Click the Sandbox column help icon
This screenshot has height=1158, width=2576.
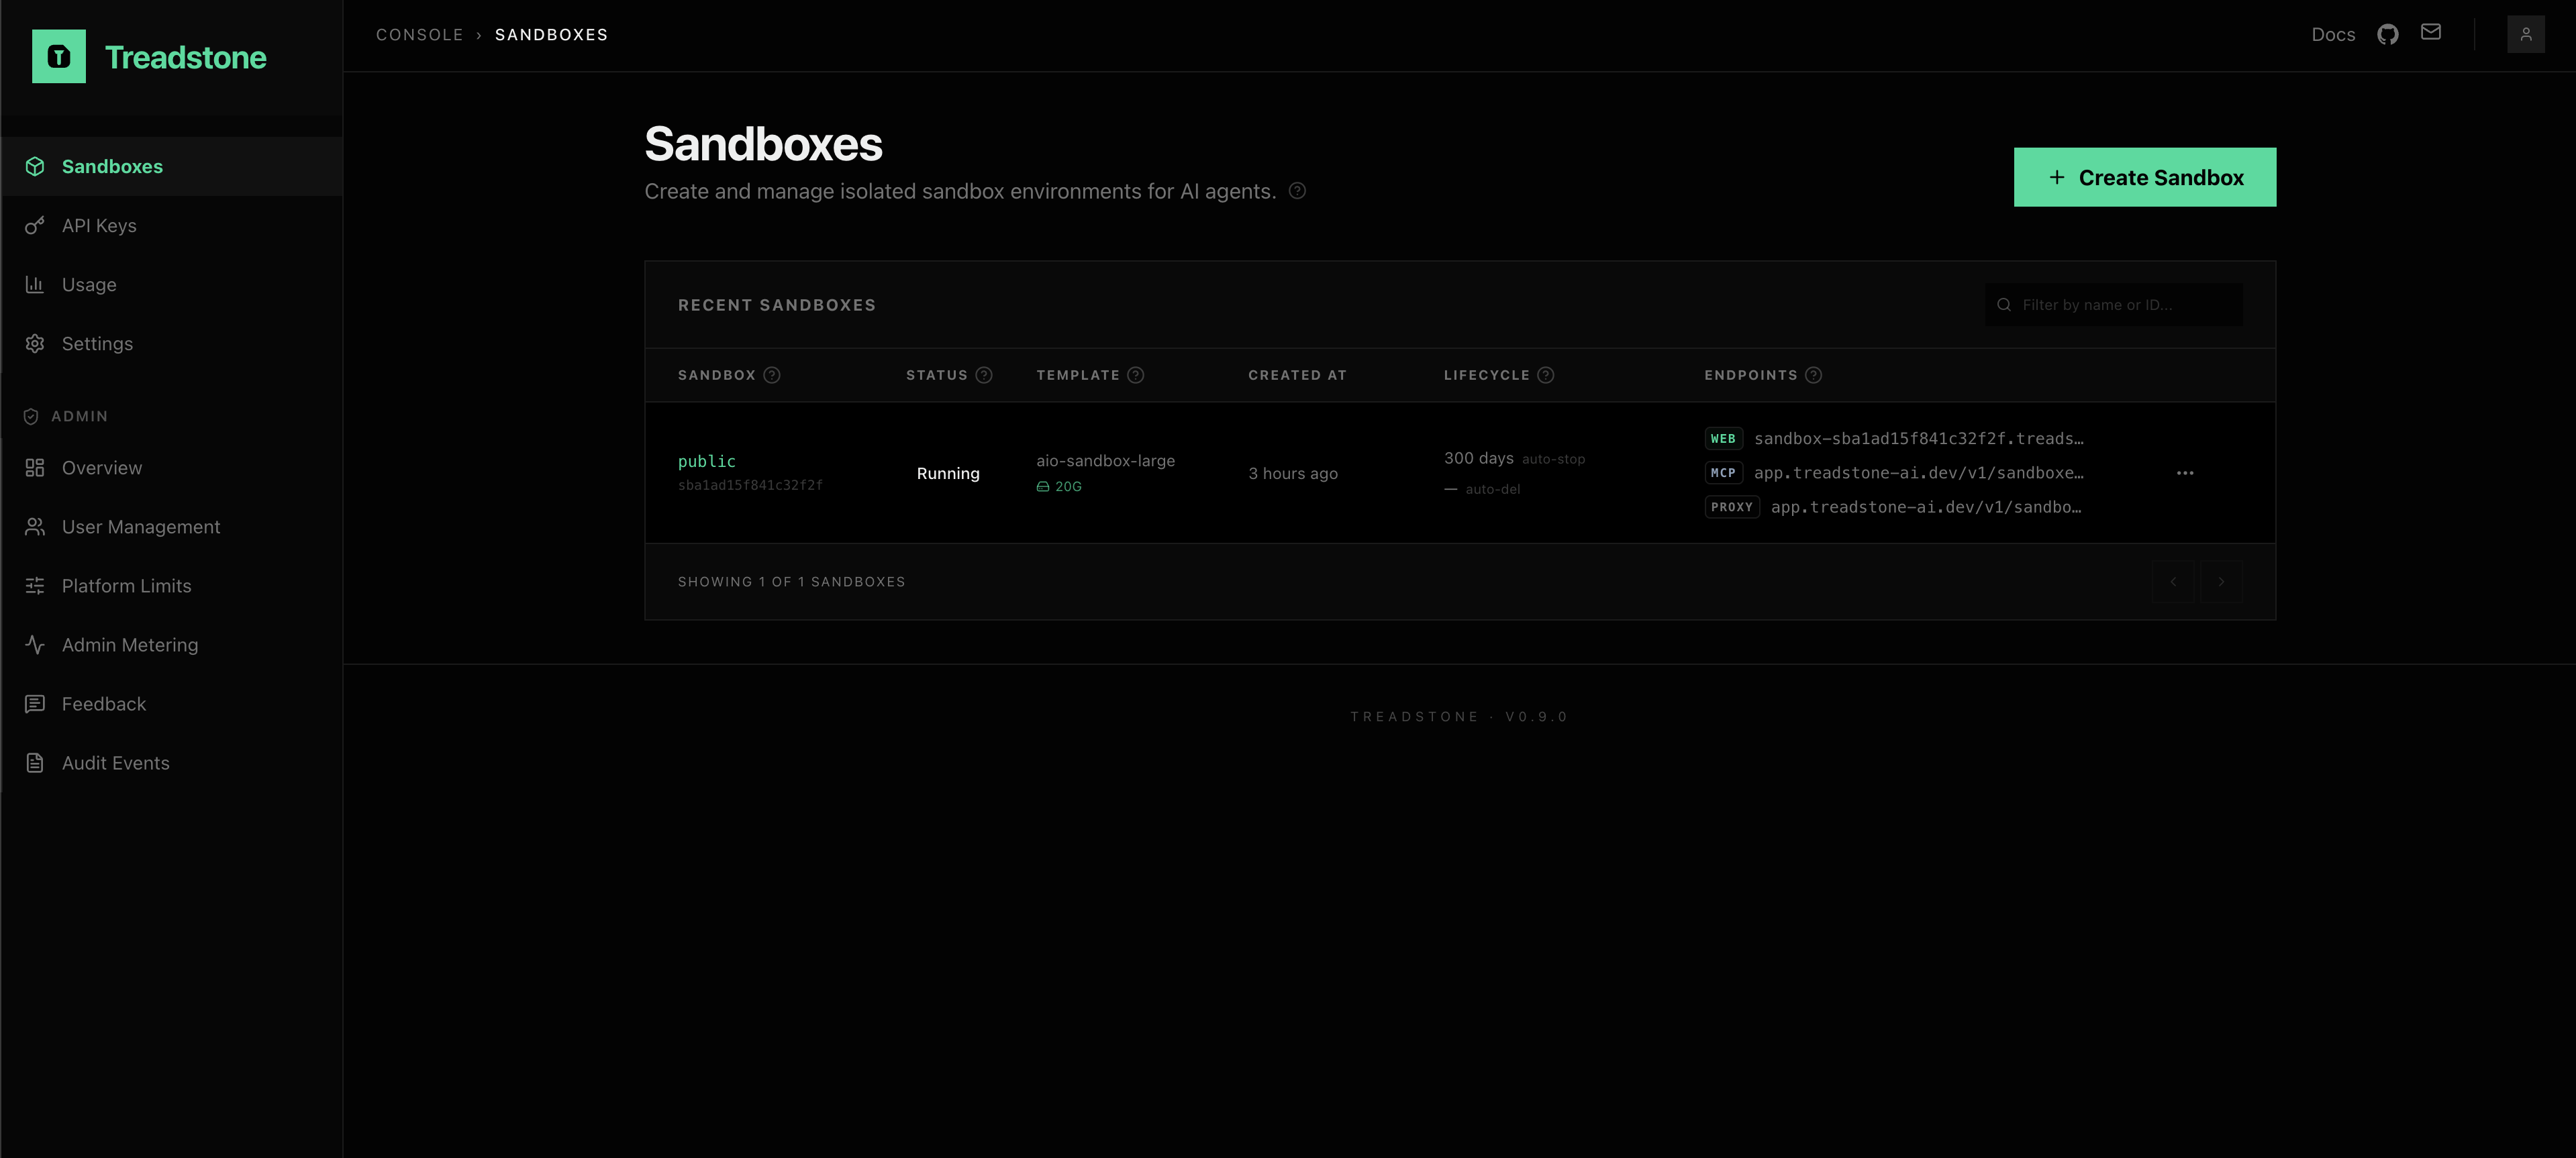pos(771,375)
